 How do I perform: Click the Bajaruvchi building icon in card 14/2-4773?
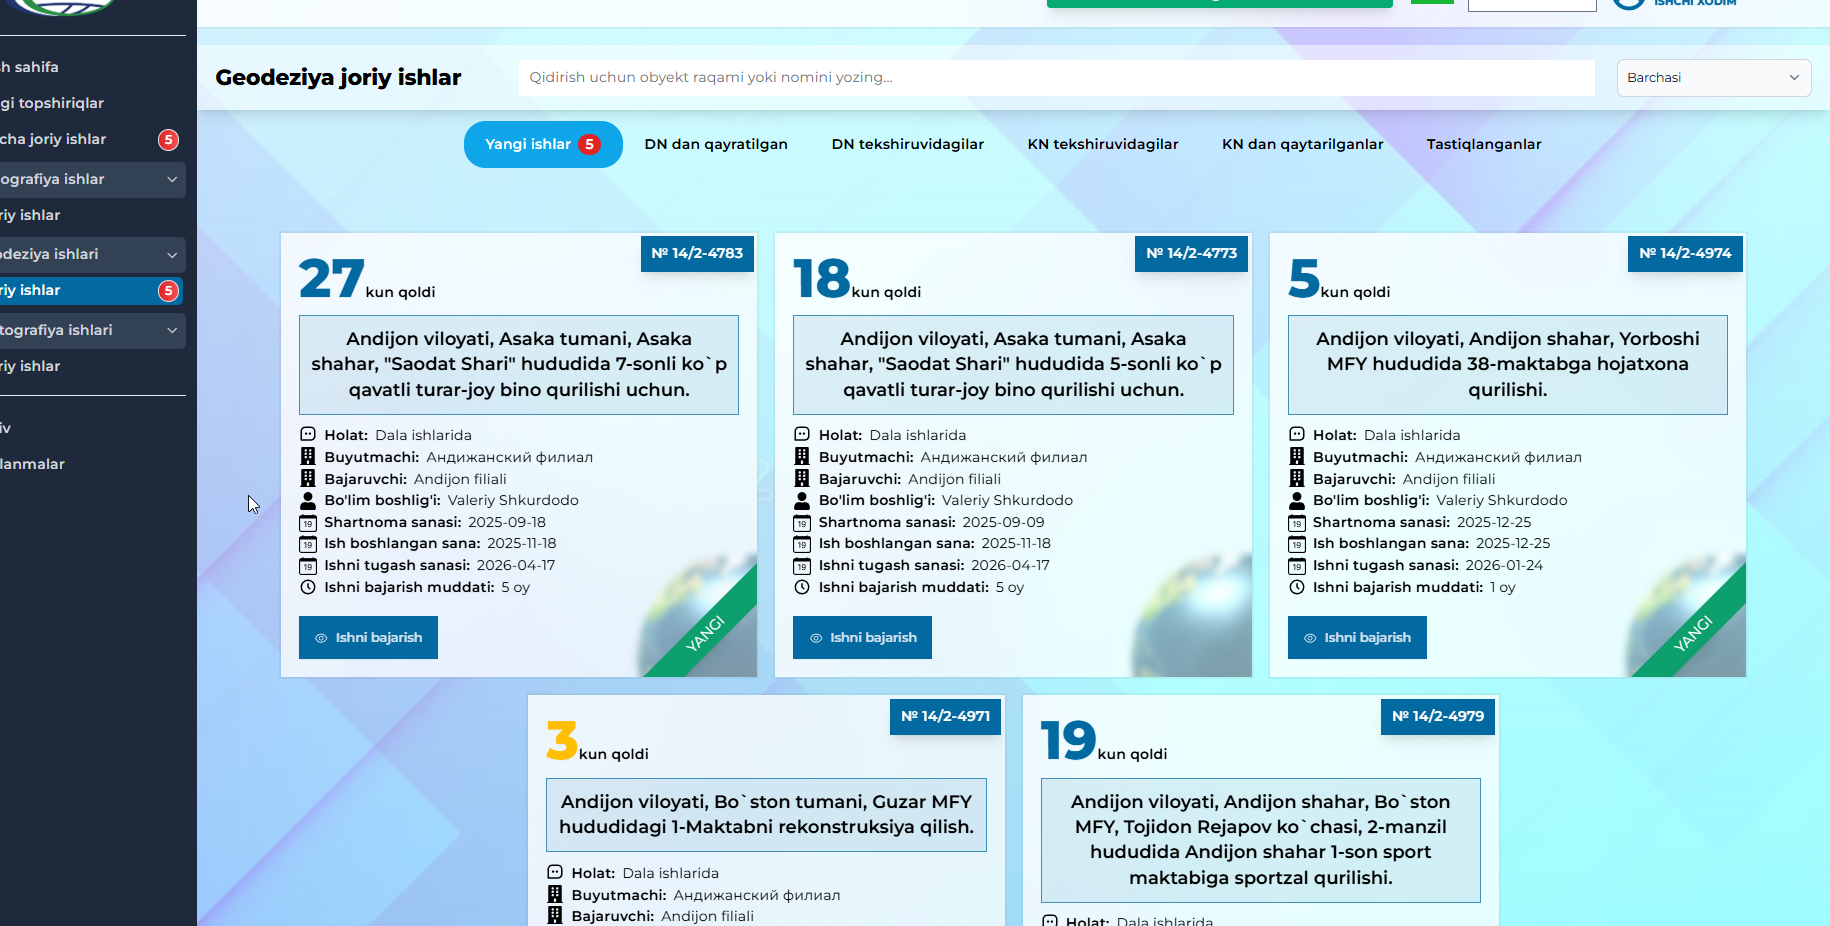point(802,479)
